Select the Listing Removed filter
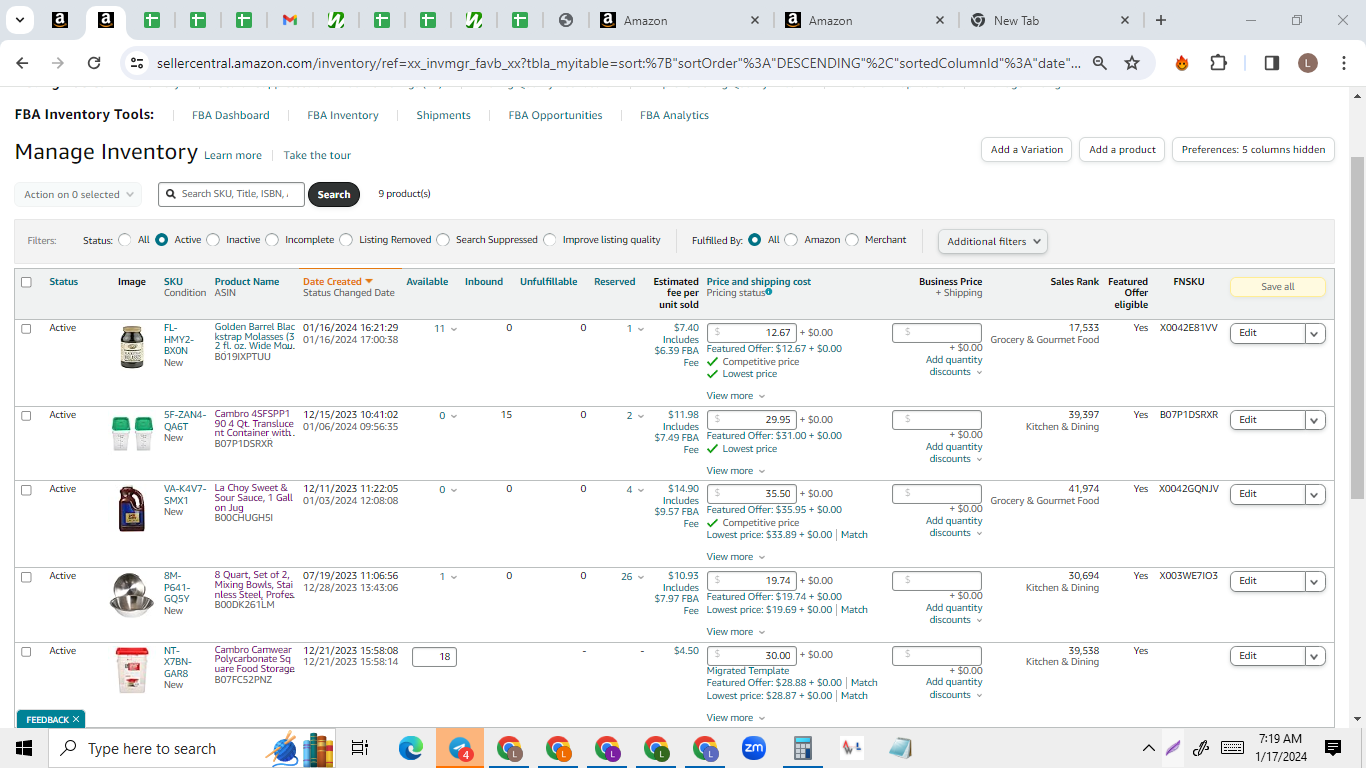 (346, 240)
